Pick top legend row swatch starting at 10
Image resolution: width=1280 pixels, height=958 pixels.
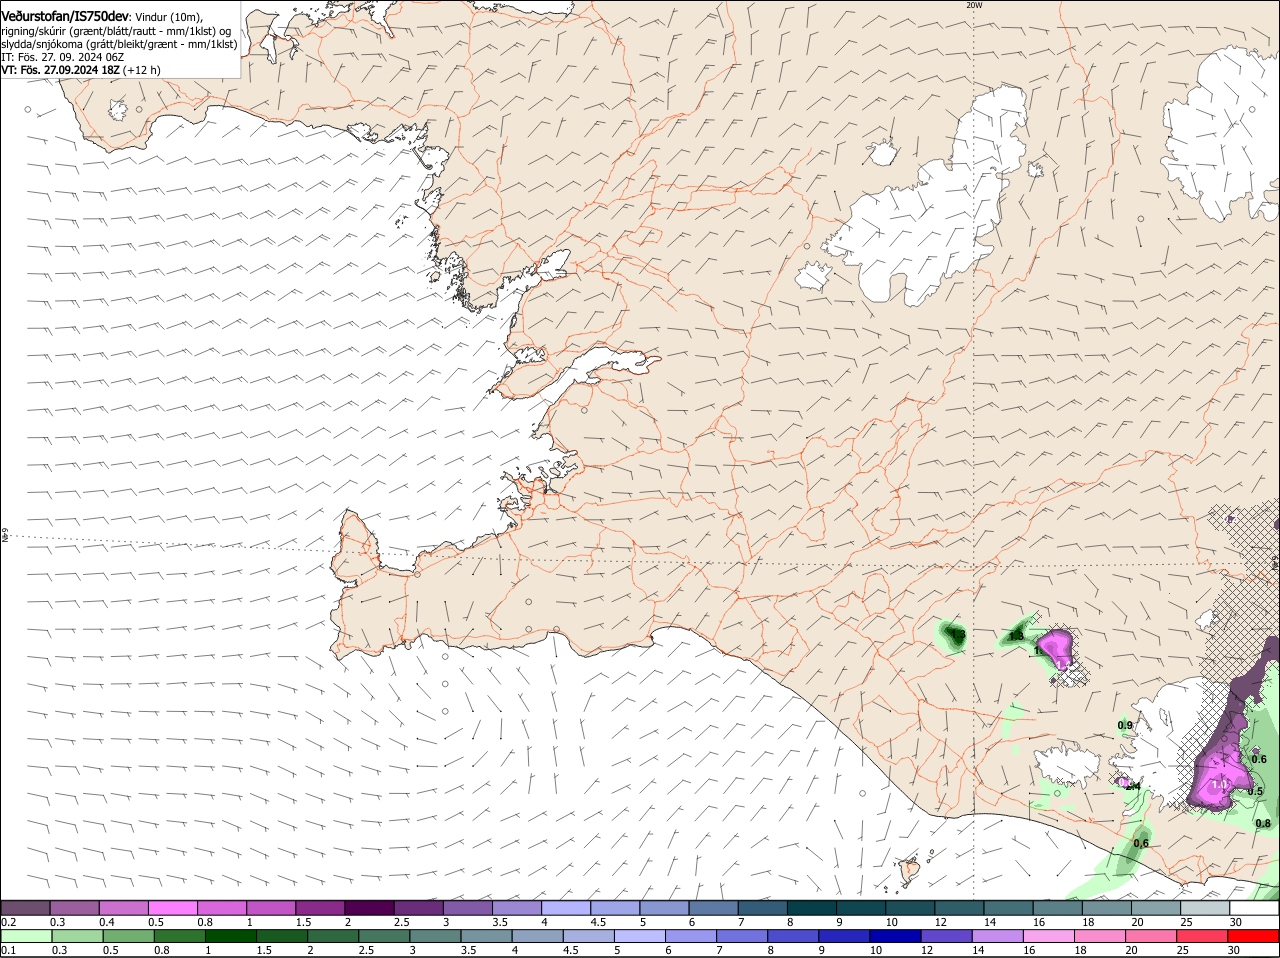(910, 907)
